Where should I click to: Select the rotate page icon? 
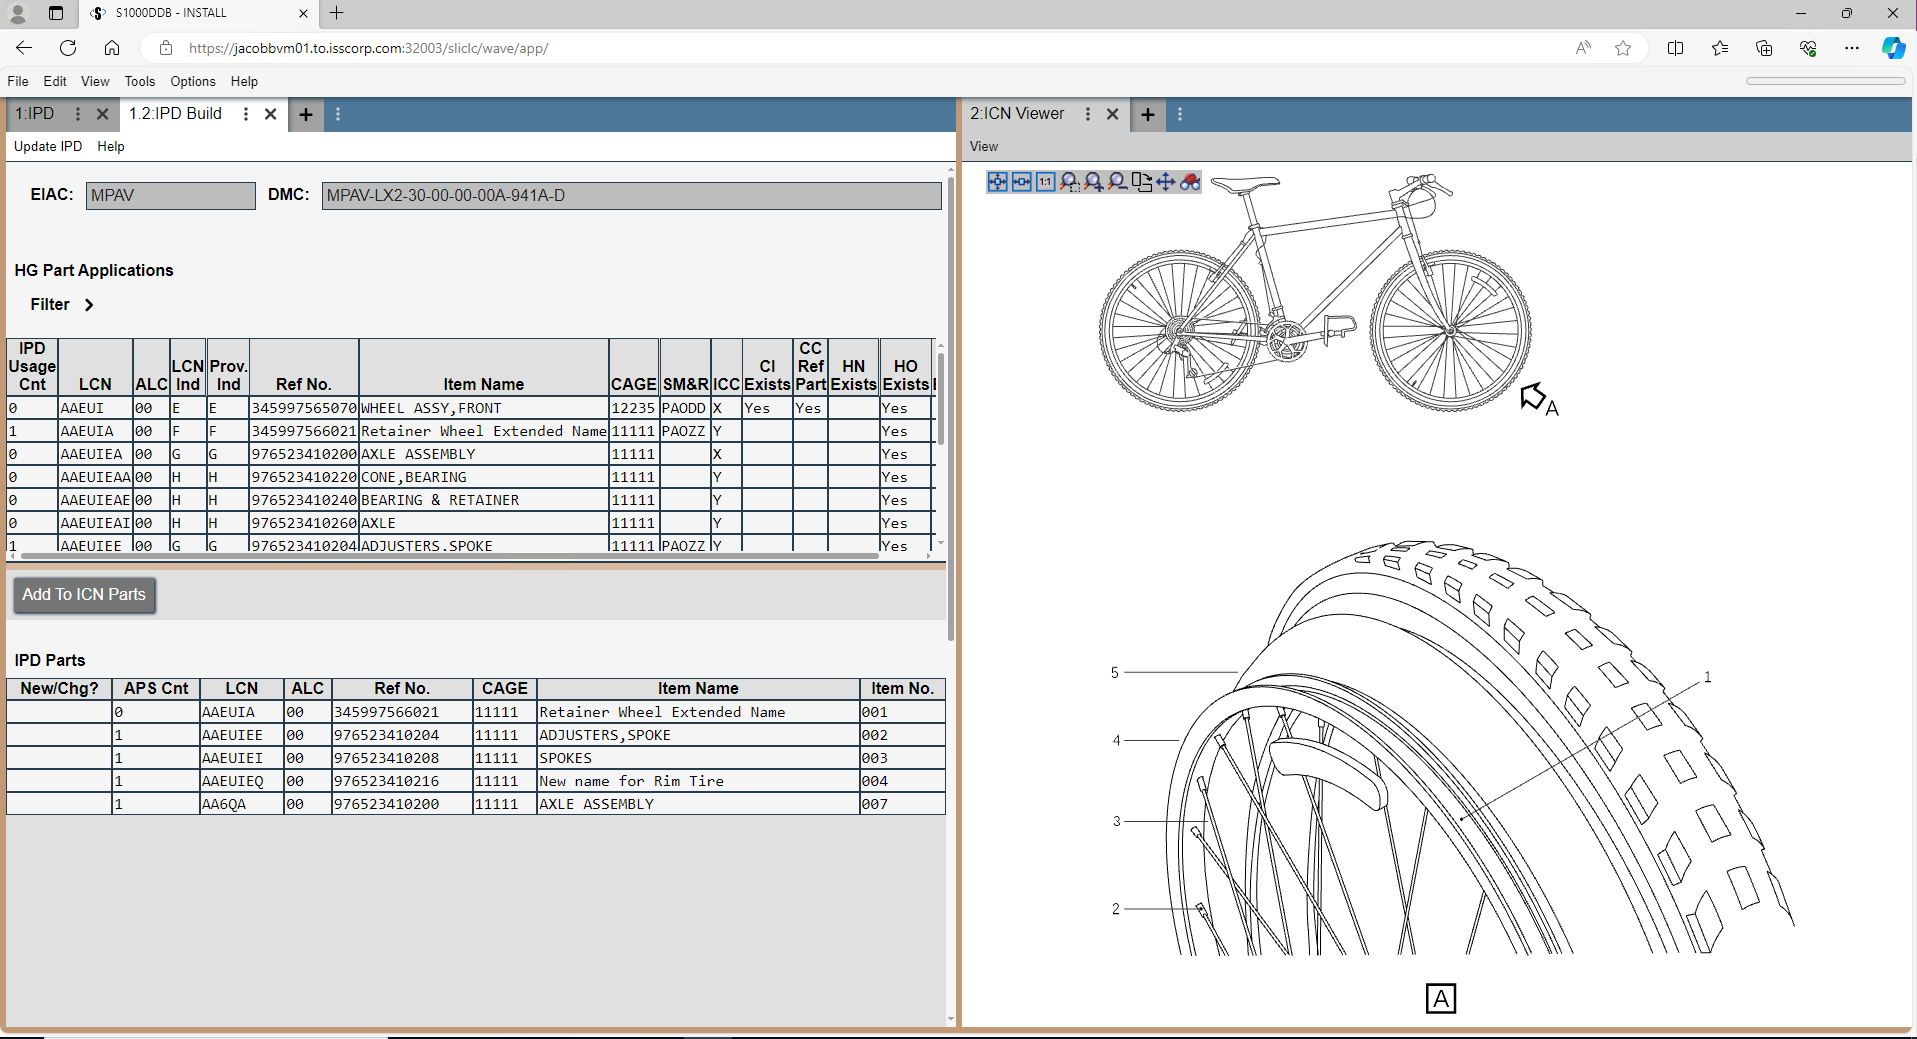[1143, 182]
